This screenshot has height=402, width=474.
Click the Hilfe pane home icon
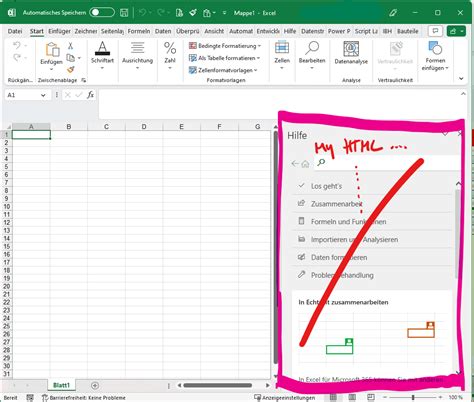[x=305, y=164]
